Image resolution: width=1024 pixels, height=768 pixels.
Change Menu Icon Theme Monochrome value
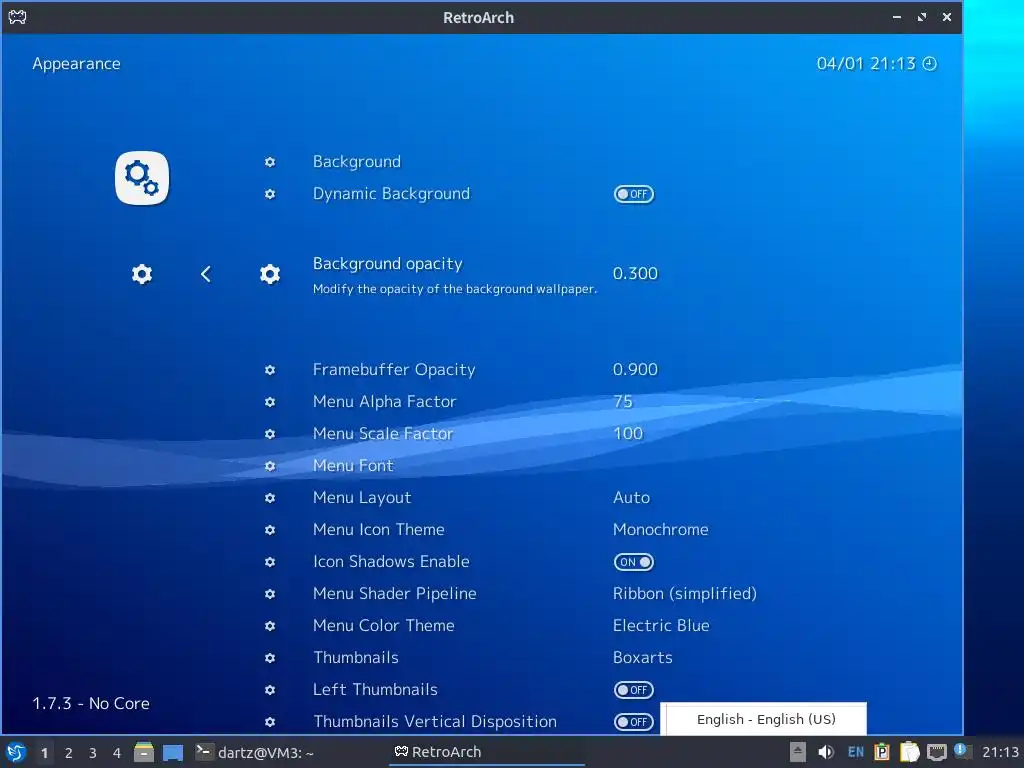(660, 530)
